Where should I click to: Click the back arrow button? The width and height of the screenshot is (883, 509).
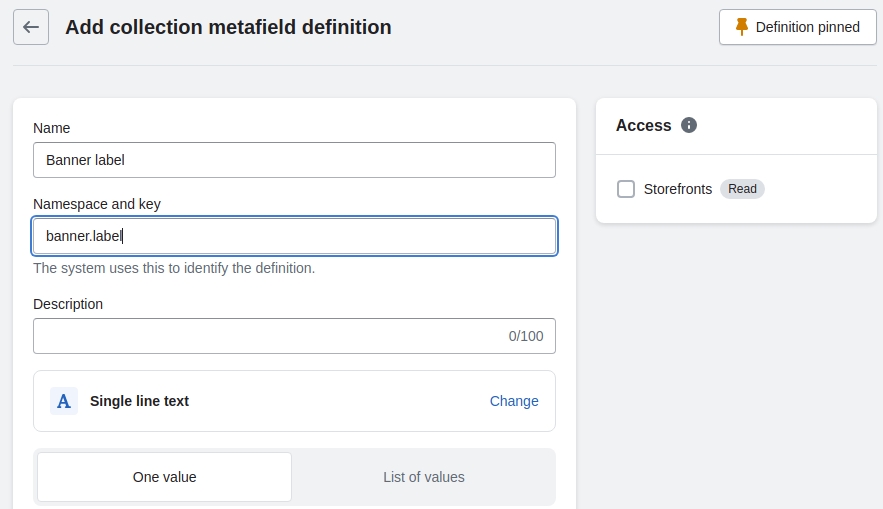click(31, 27)
